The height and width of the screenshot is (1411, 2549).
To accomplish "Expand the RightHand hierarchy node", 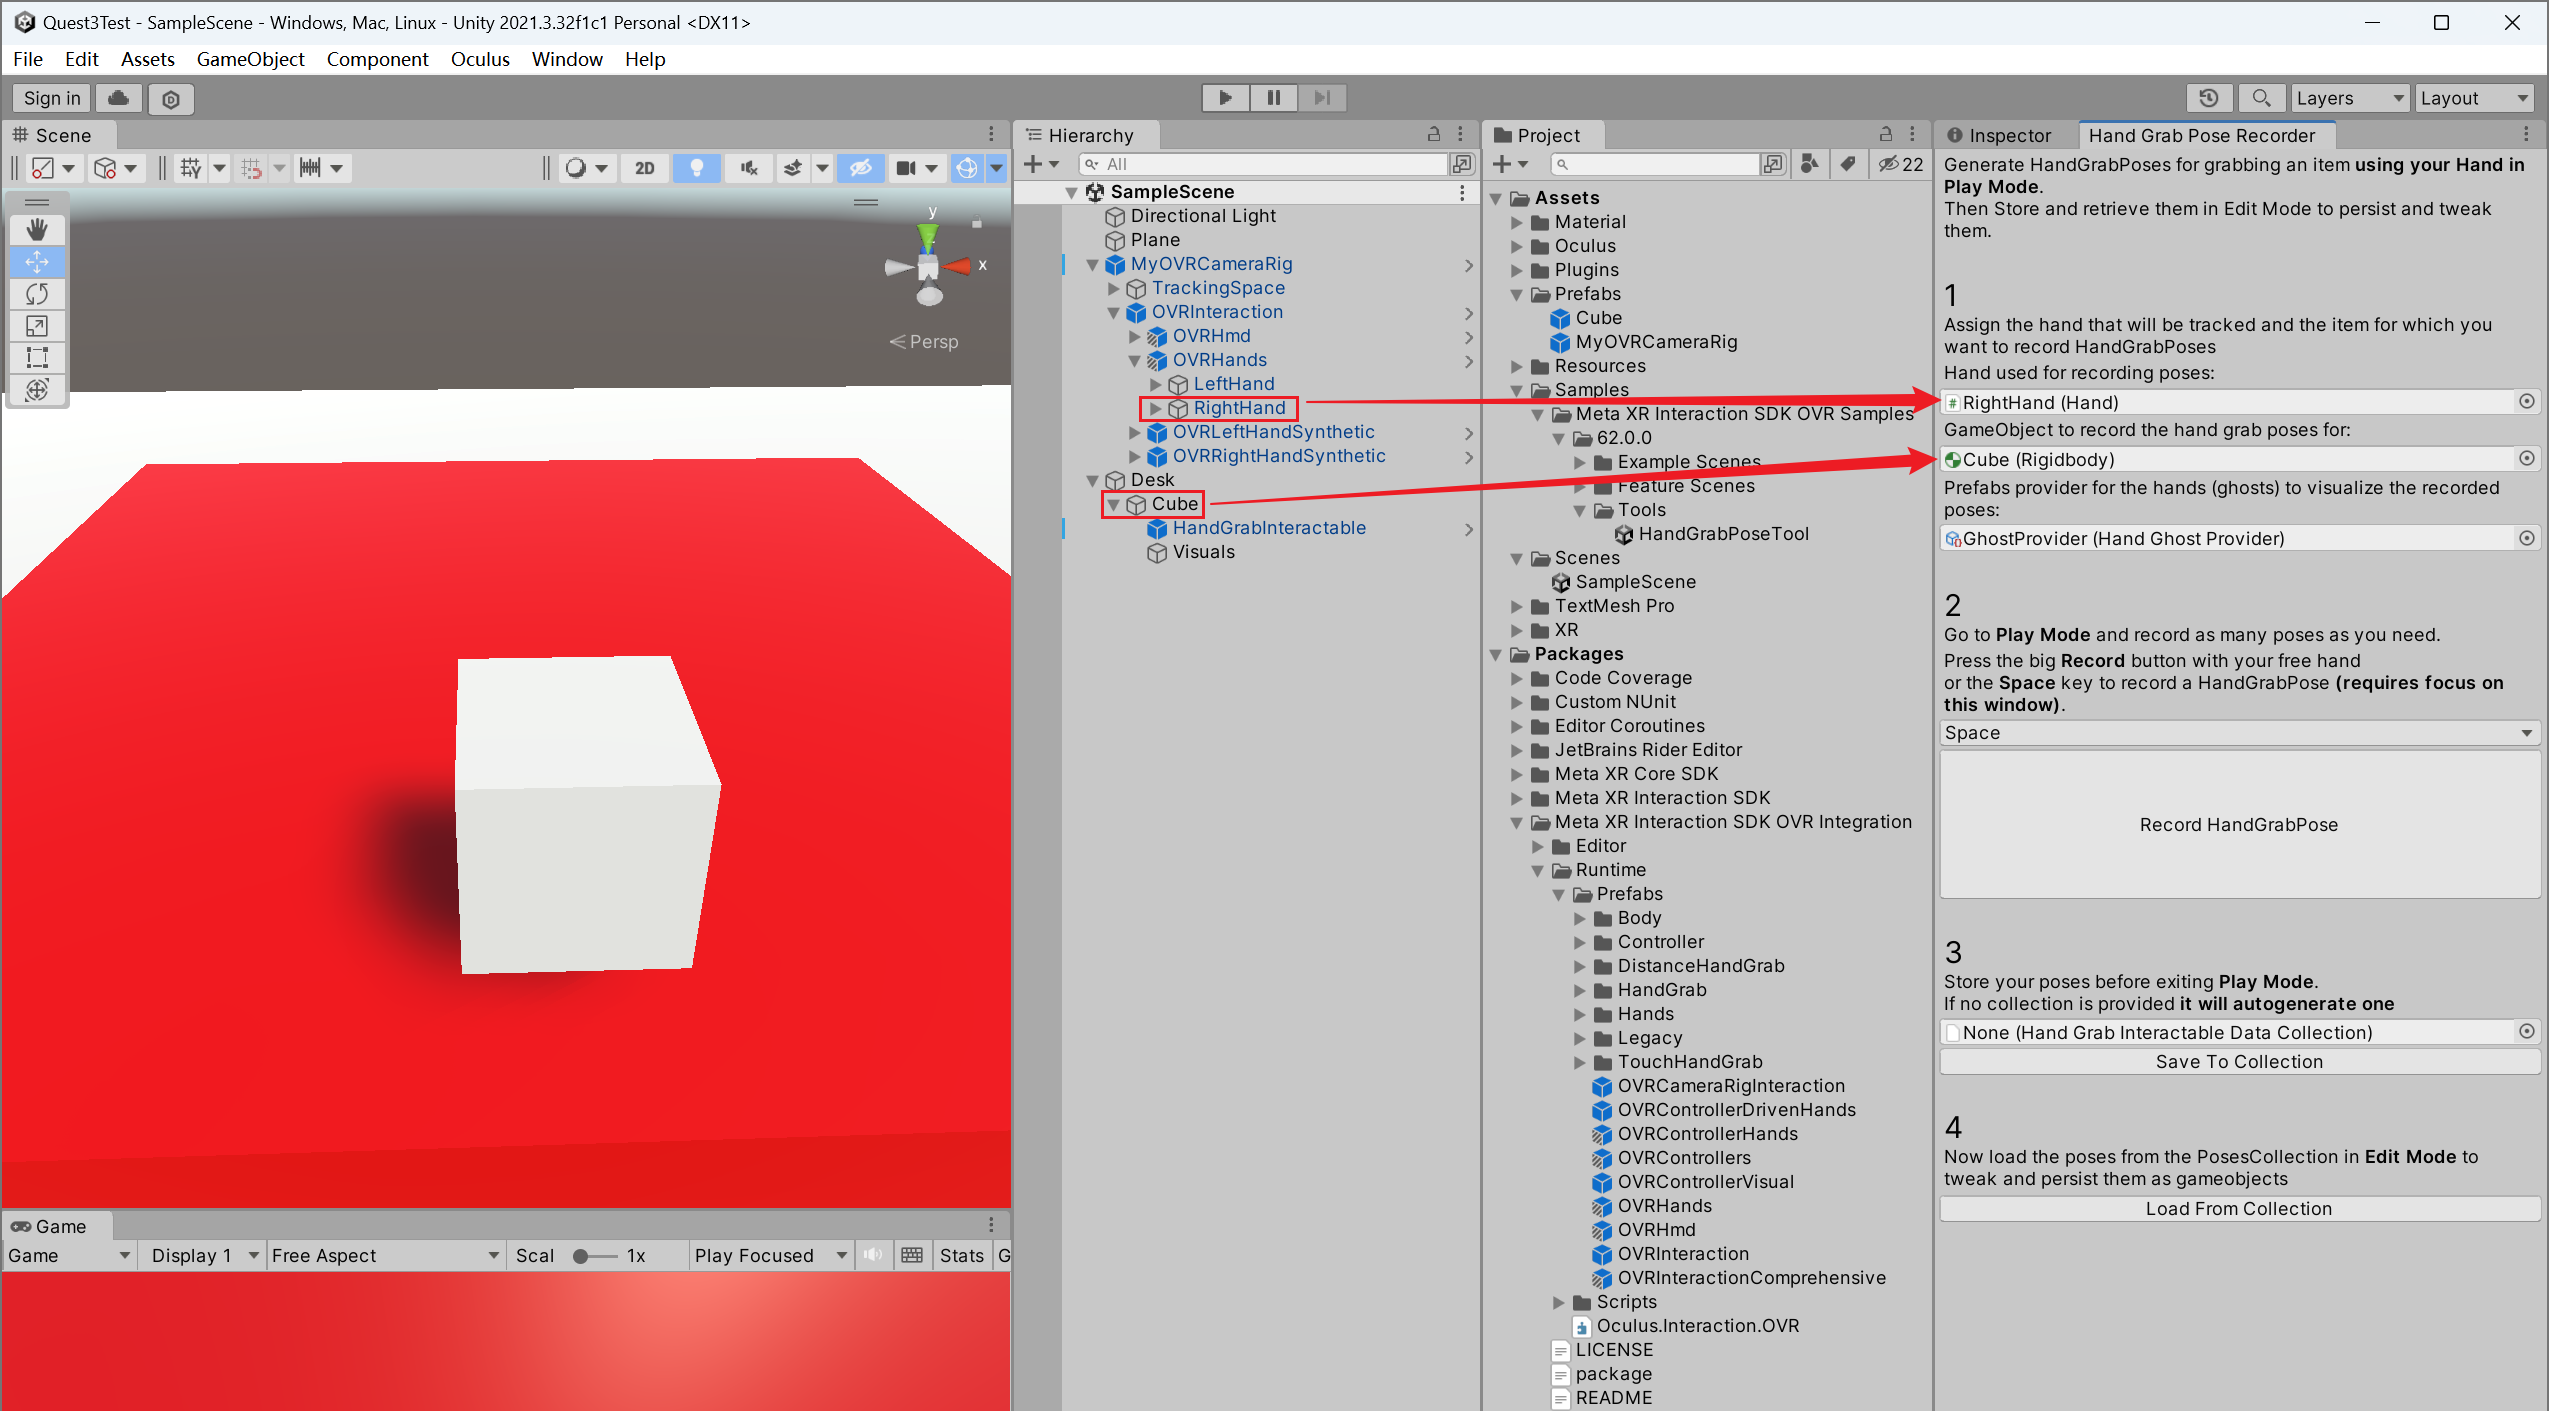I will (x=1155, y=409).
